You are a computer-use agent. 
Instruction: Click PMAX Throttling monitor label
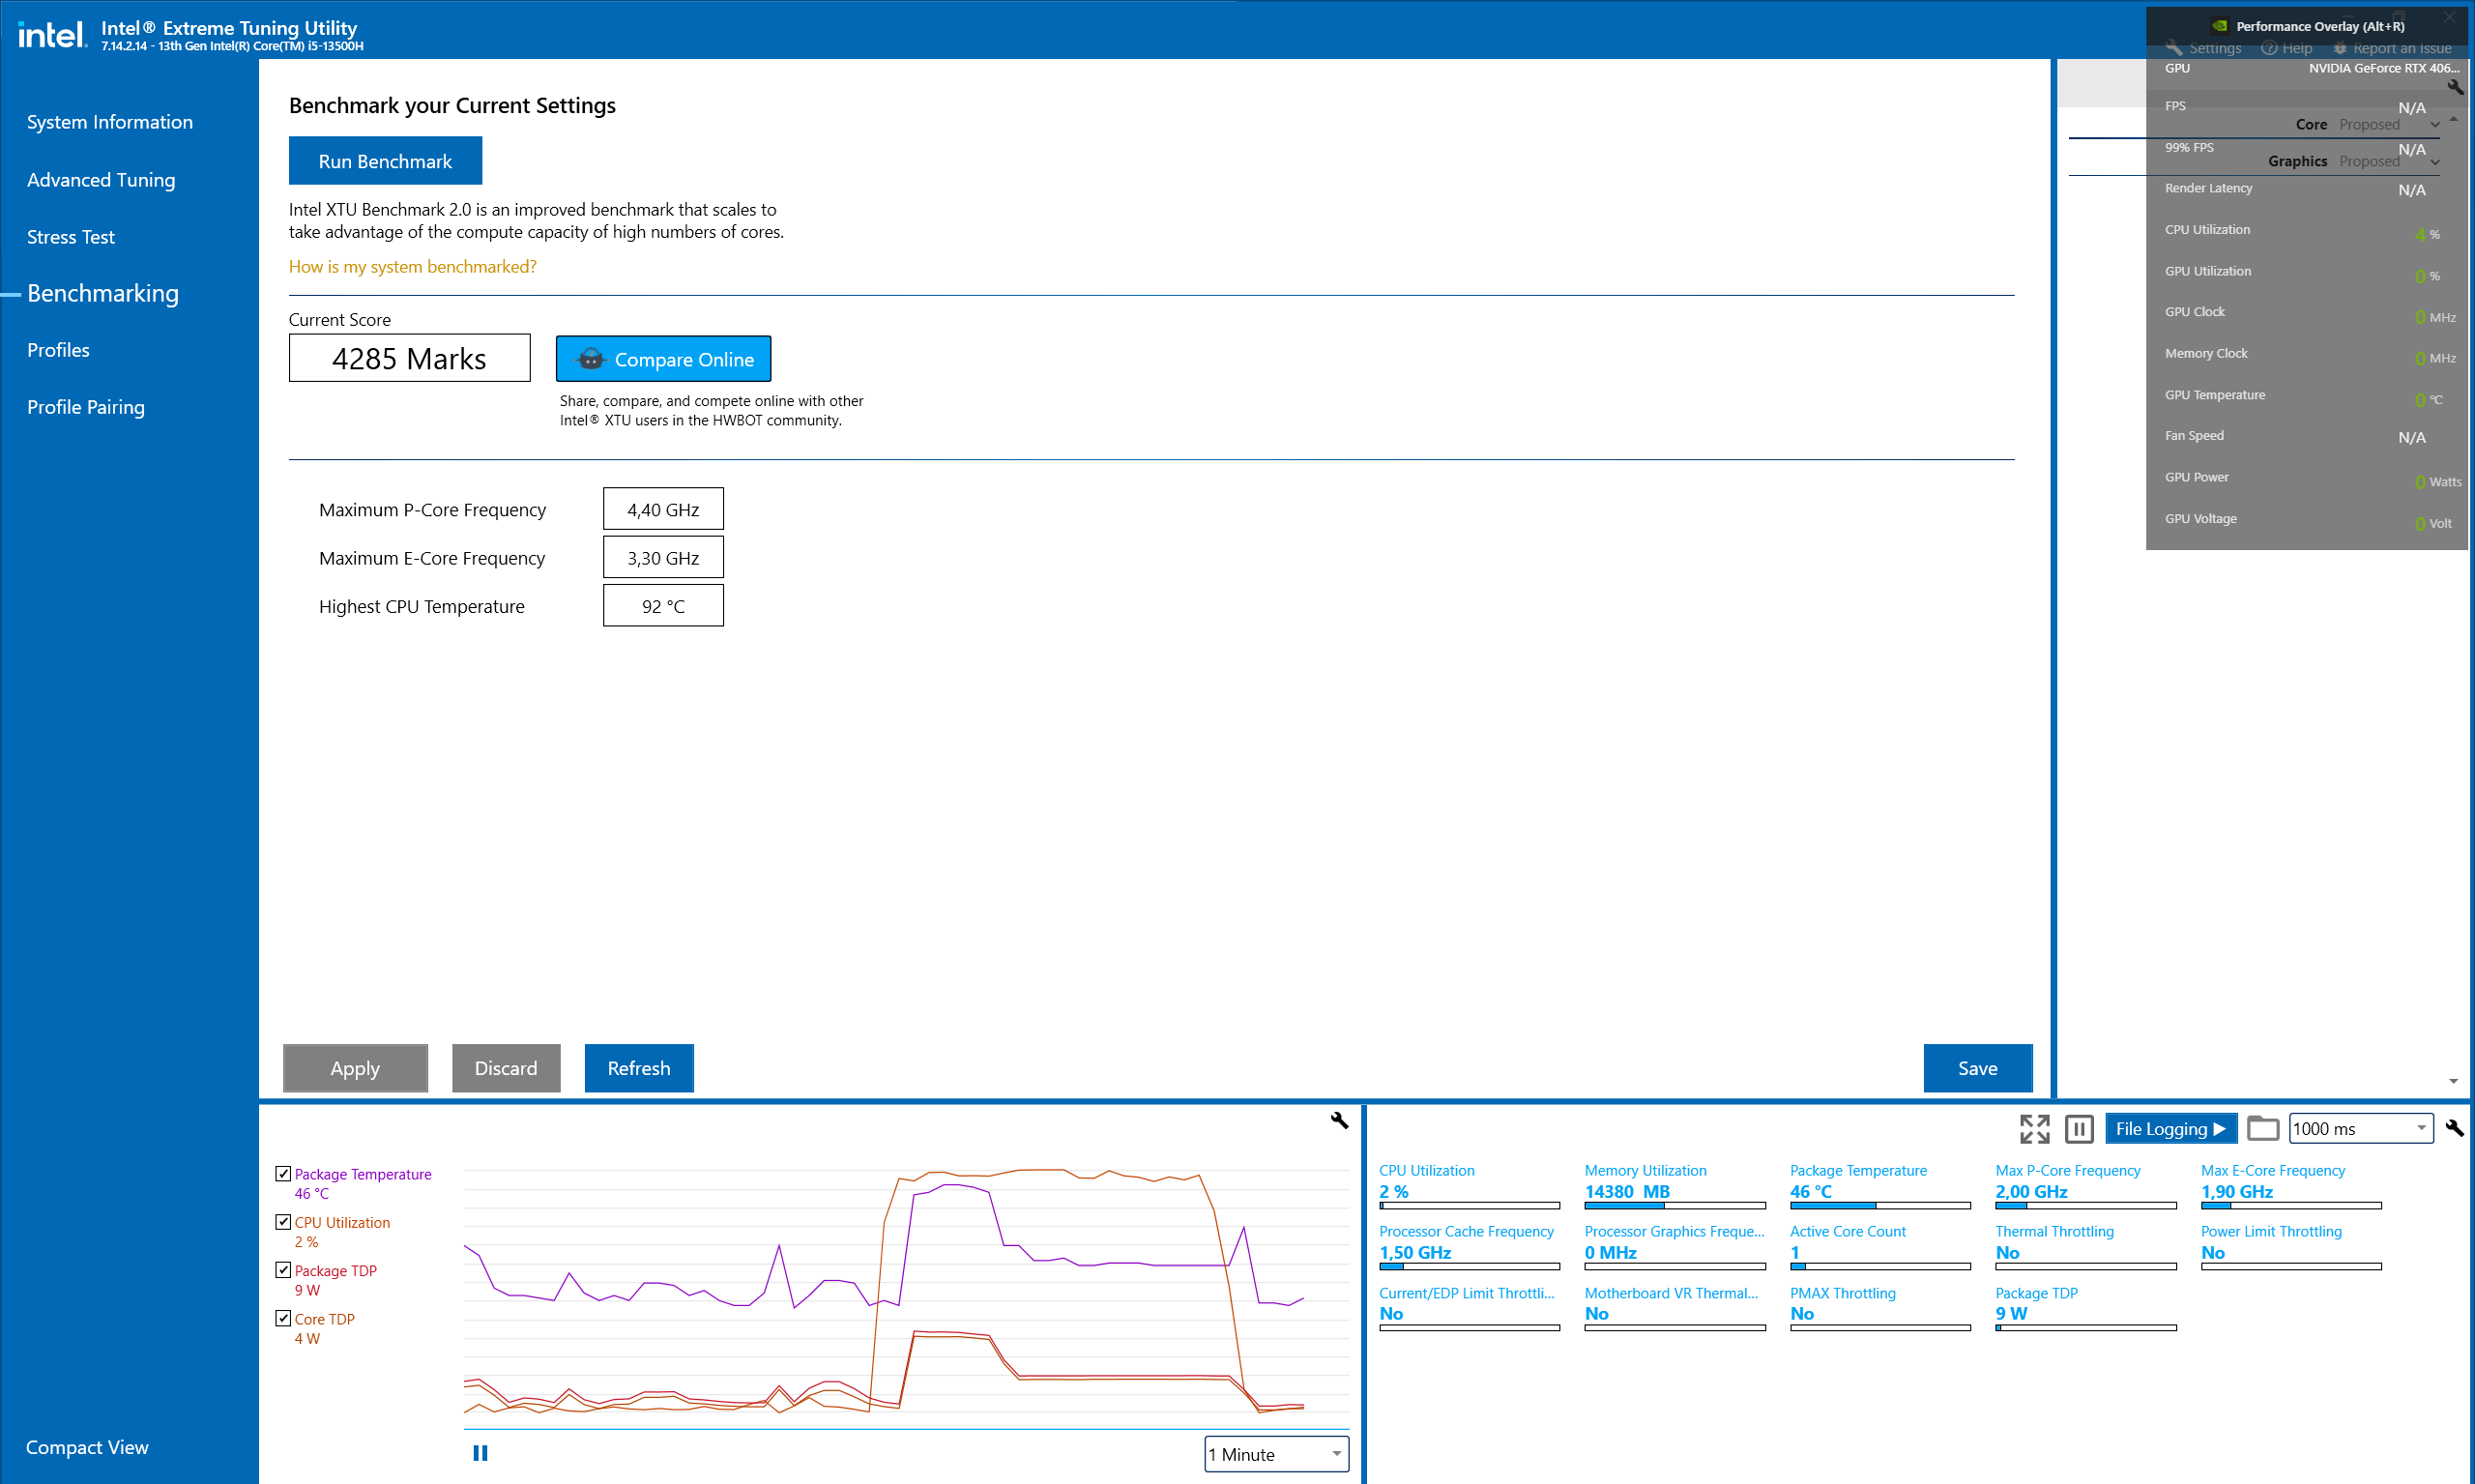1843,1294
